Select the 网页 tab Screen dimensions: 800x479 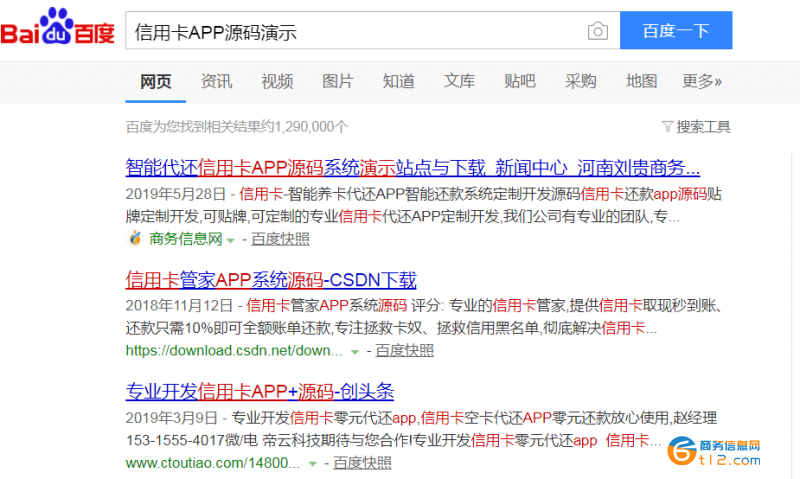(156, 81)
